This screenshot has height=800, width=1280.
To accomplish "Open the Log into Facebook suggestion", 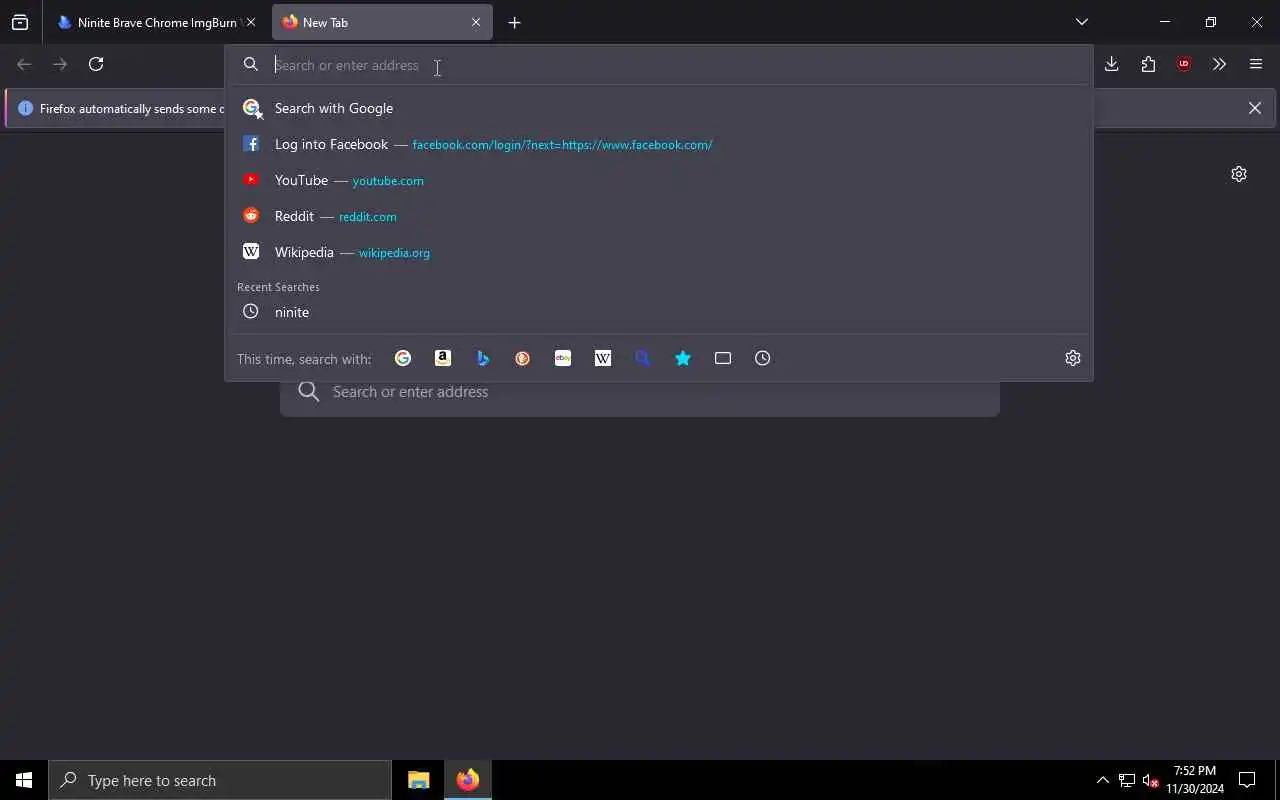I will tap(659, 144).
